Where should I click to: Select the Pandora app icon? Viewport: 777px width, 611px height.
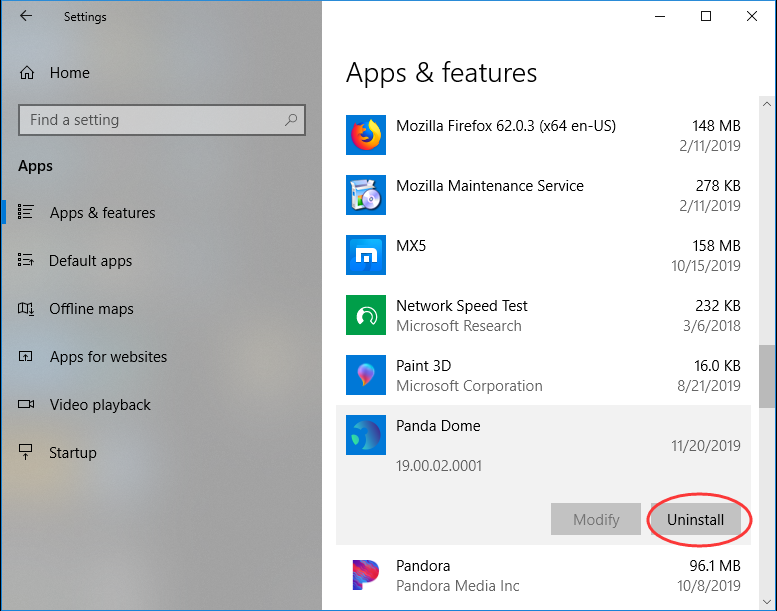366,575
